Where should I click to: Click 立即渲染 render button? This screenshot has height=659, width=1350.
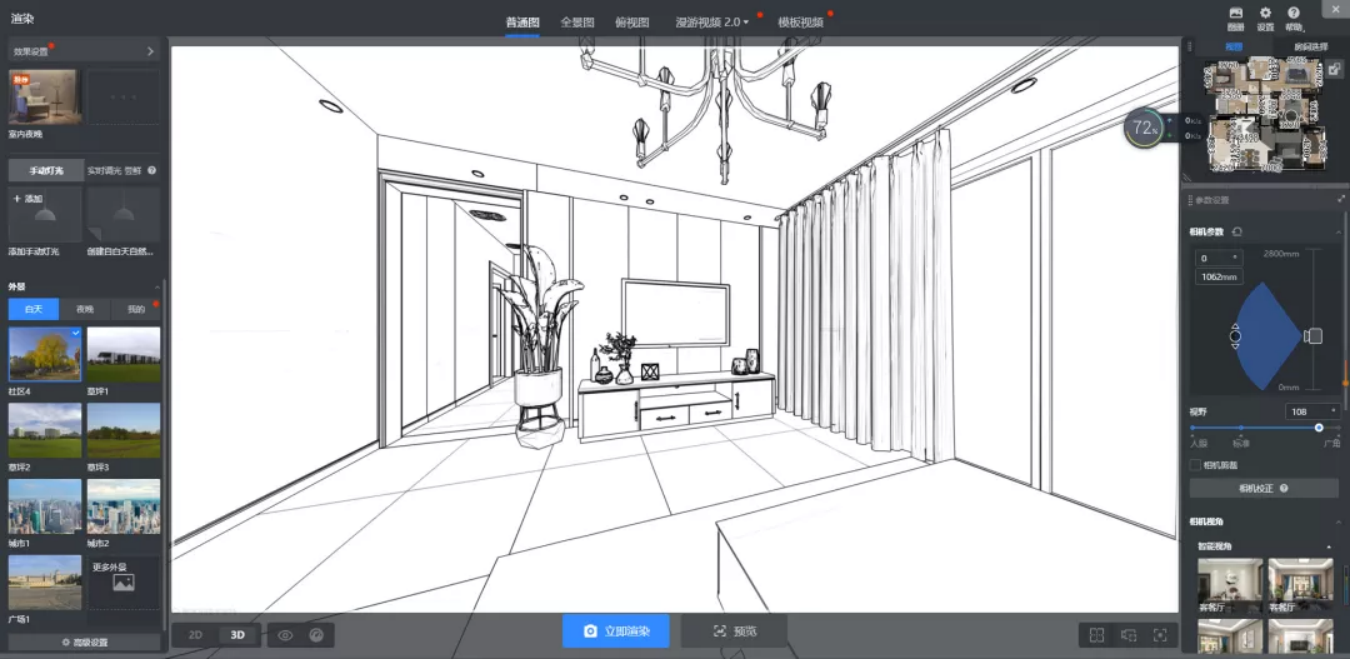tap(616, 631)
